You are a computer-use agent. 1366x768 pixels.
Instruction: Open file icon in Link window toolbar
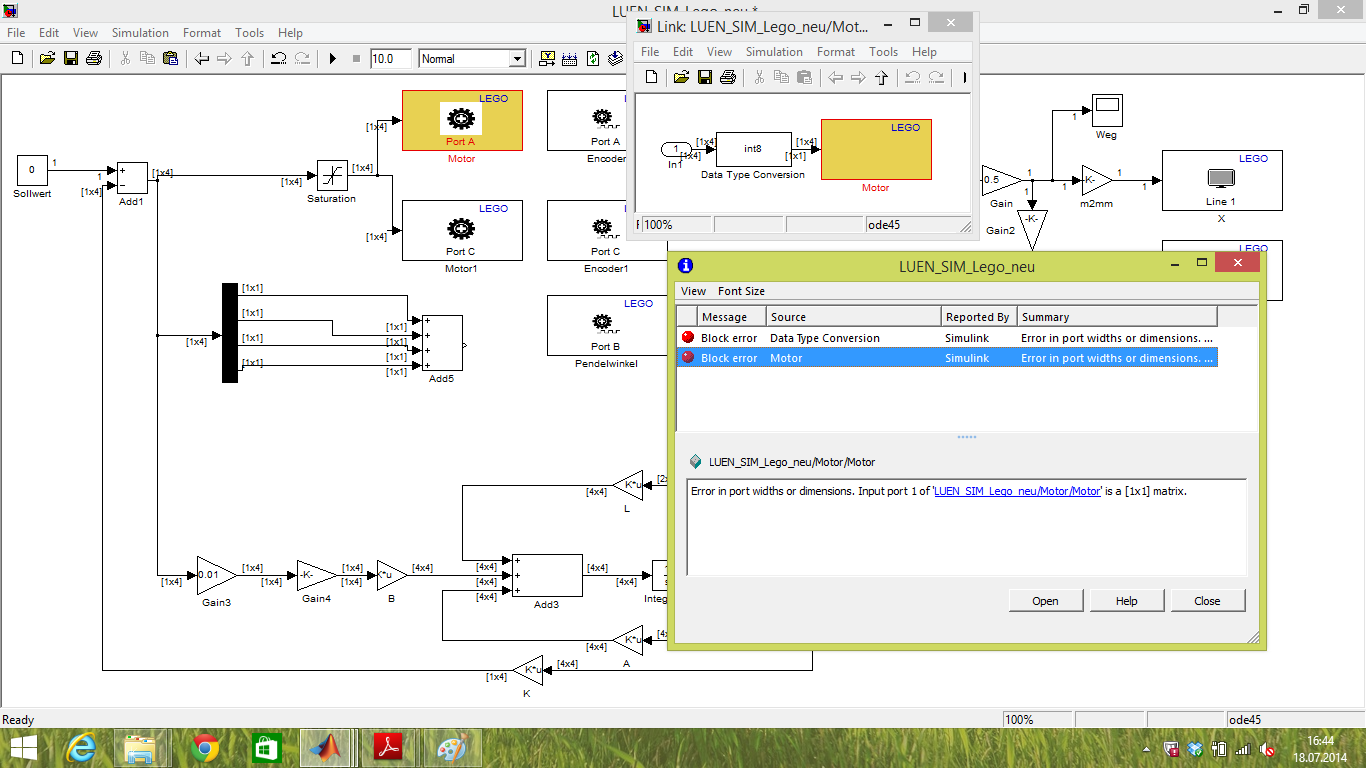click(681, 77)
